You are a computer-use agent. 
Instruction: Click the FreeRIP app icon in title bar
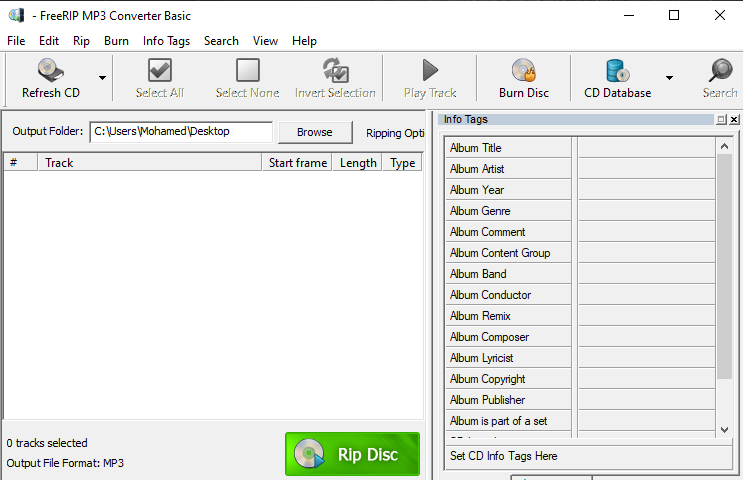click(17, 15)
